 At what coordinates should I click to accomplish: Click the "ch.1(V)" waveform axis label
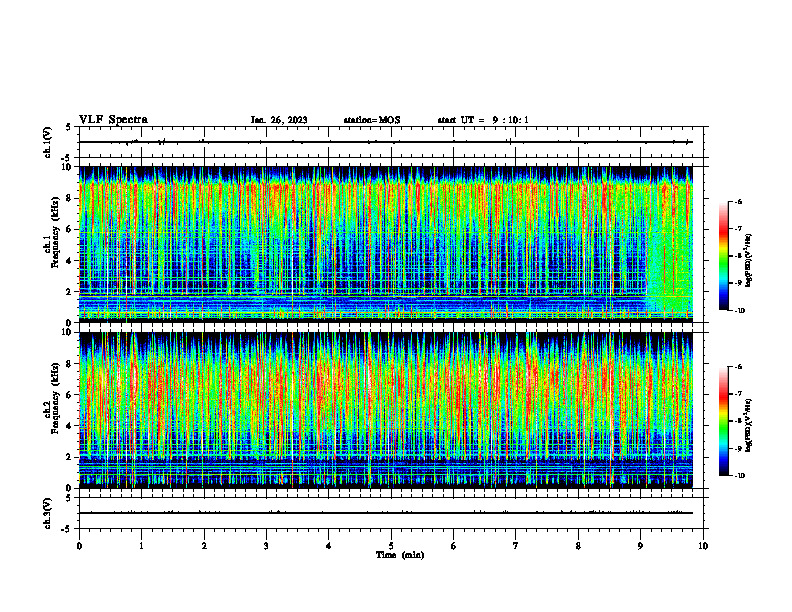point(47,142)
